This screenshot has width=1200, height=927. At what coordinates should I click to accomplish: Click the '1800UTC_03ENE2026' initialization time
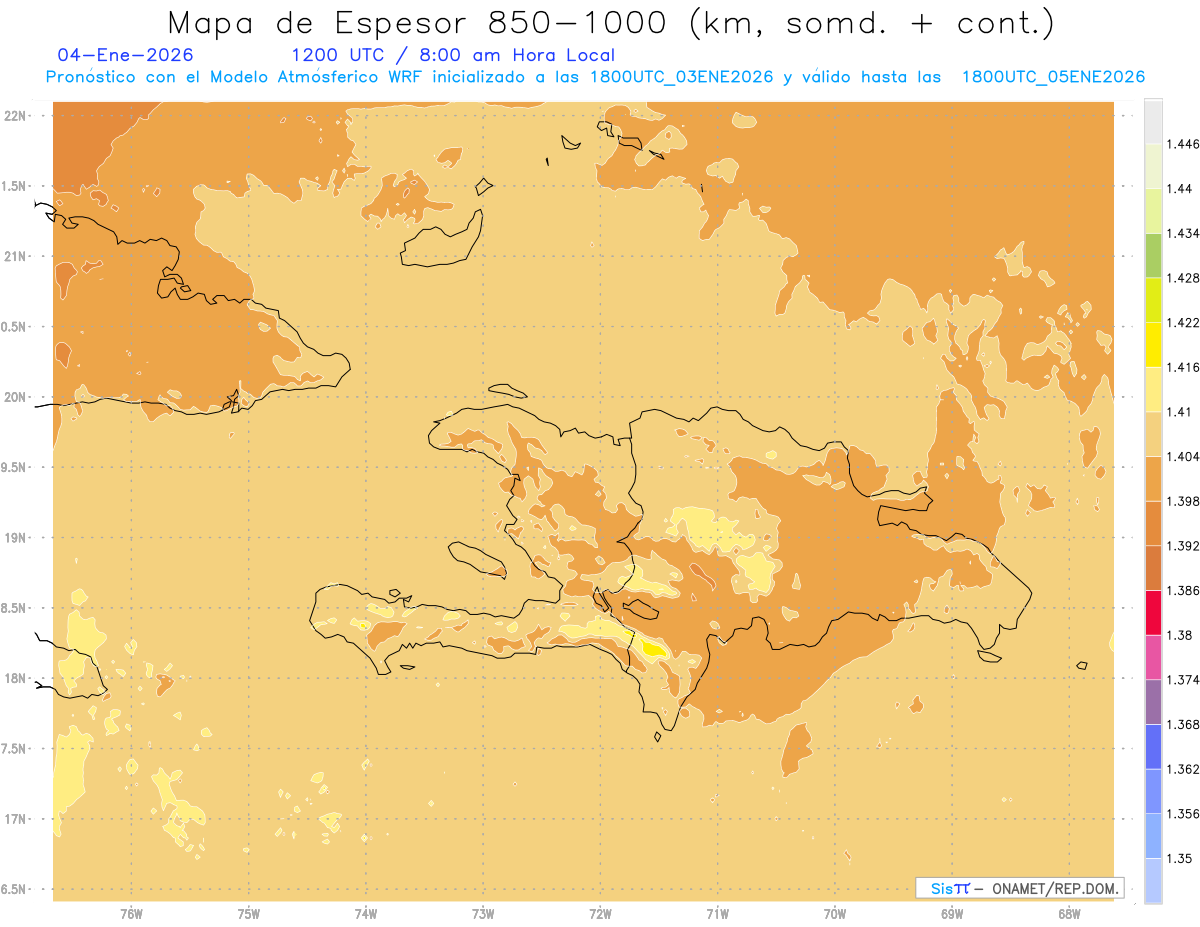click(x=682, y=78)
